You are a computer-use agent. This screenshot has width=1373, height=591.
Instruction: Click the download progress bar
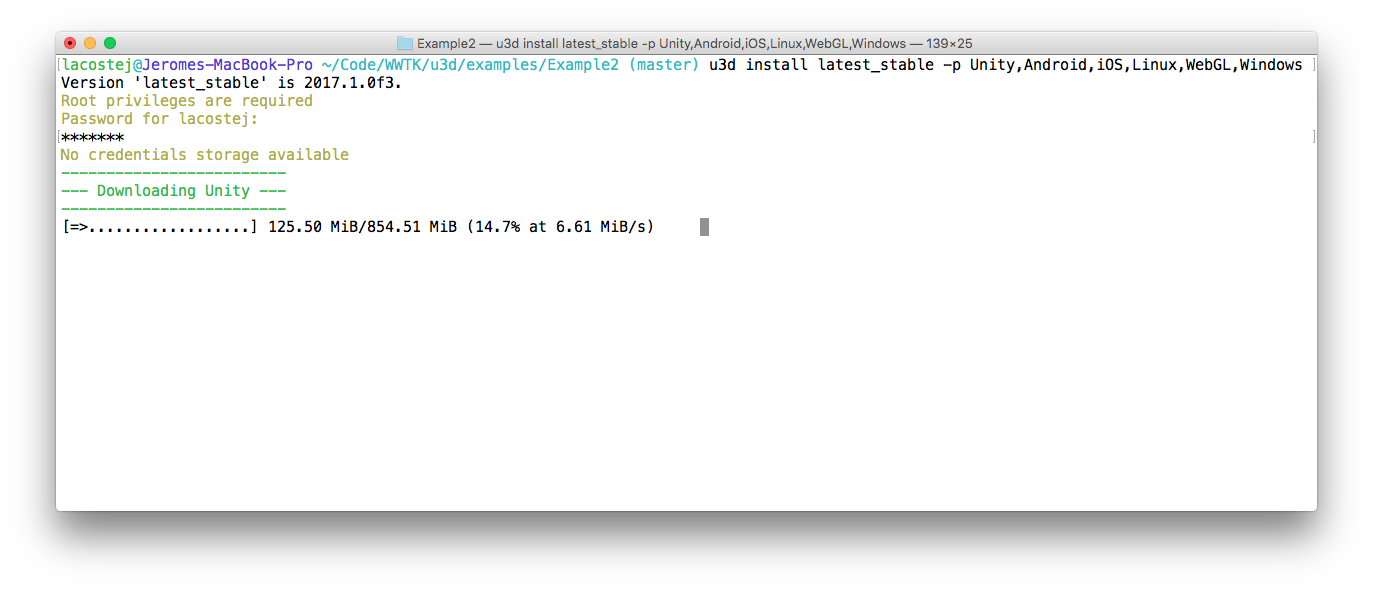[160, 227]
